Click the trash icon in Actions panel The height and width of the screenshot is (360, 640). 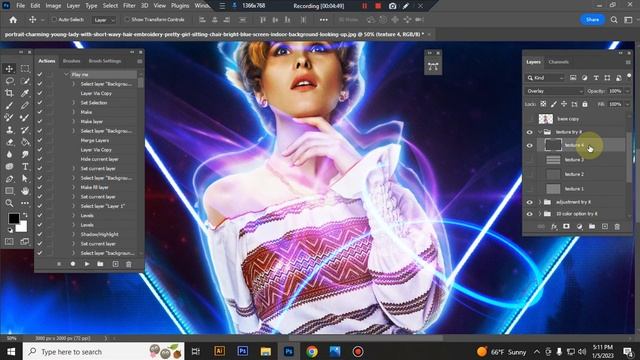(129, 264)
